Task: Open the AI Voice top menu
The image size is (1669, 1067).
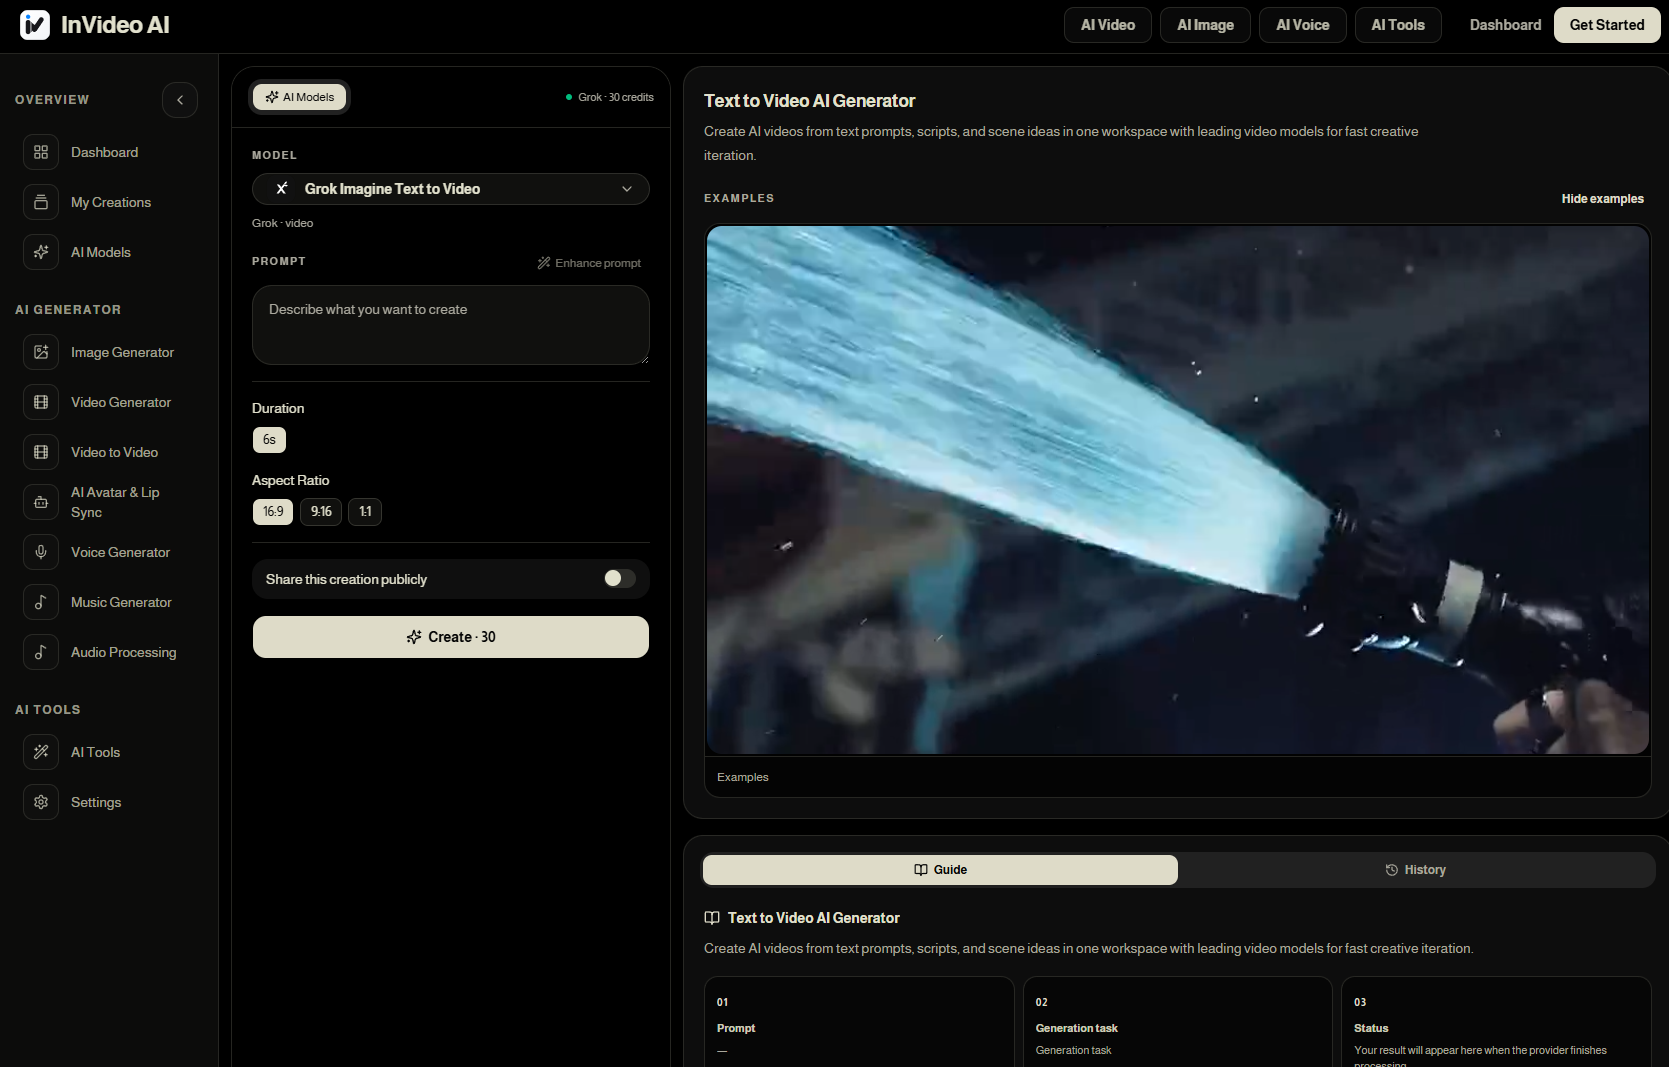Action: tap(1303, 25)
